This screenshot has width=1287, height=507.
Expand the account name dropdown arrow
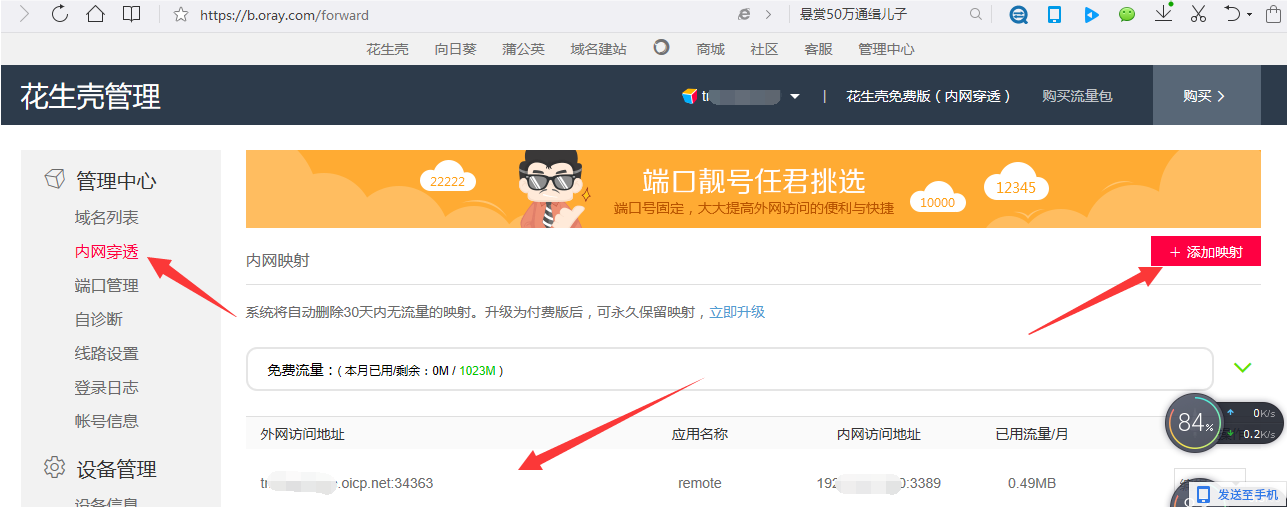pyautogui.click(x=795, y=97)
